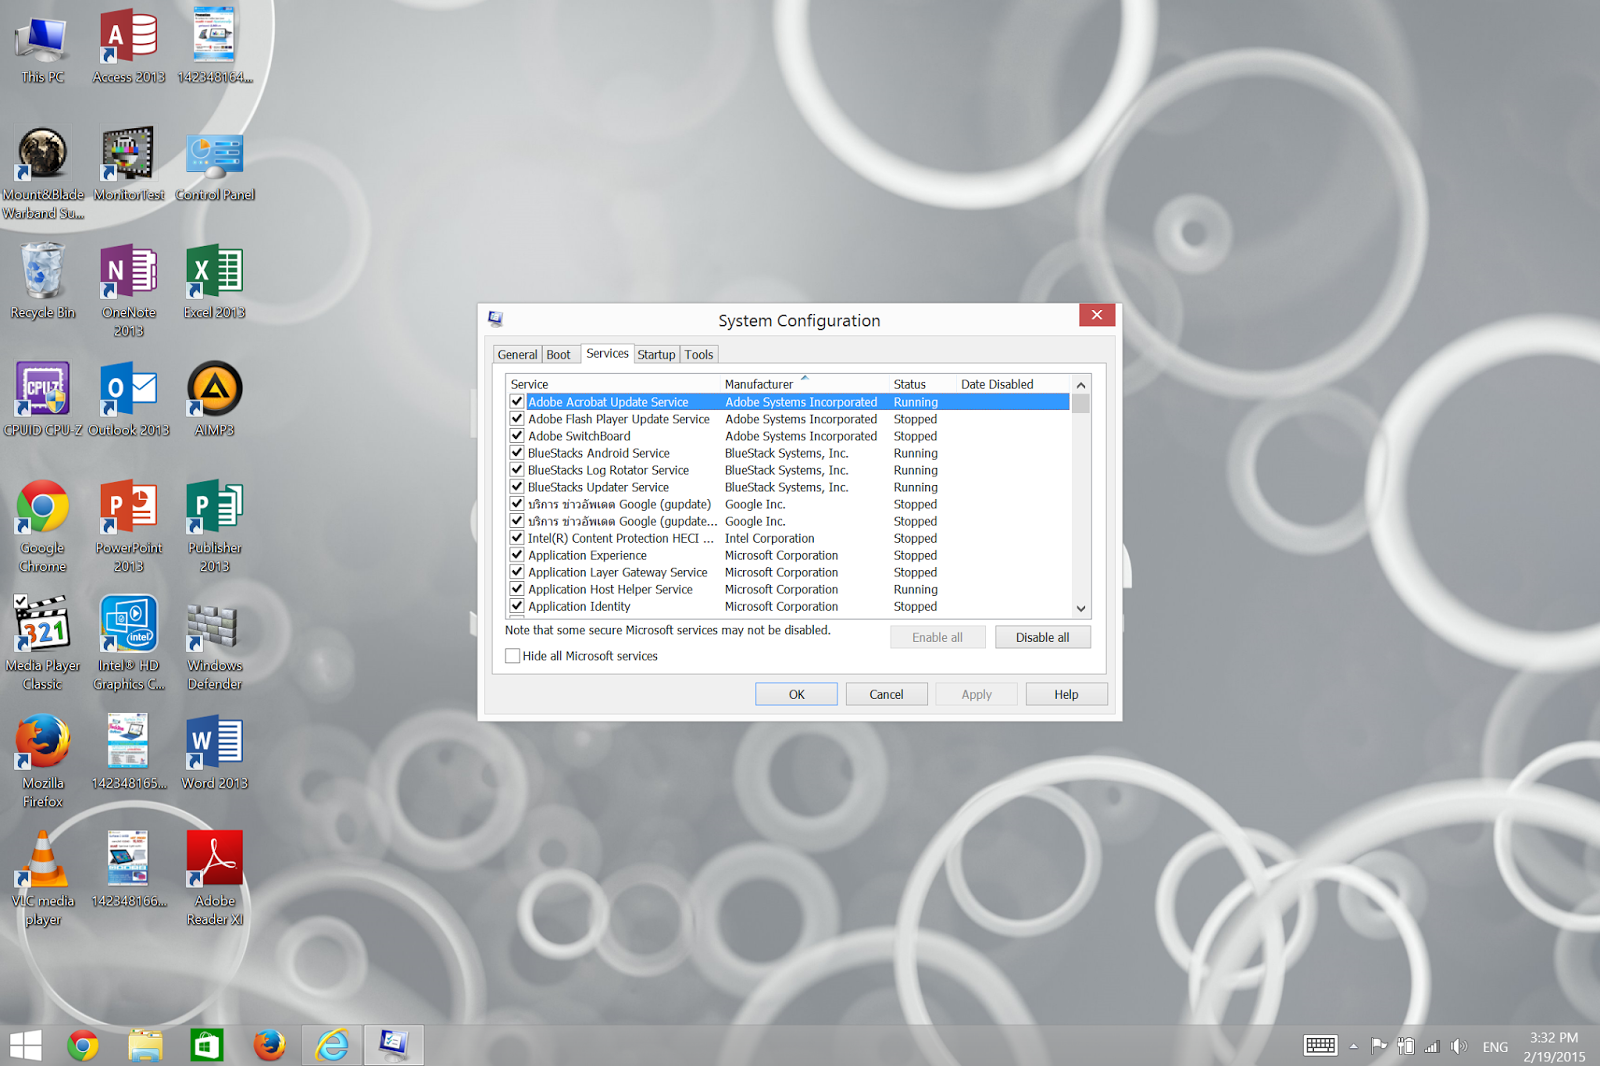The image size is (1600, 1066).
Task: Open the CPUID CPU-Z shortcut
Action: pyautogui.click(x=43, y=400)
